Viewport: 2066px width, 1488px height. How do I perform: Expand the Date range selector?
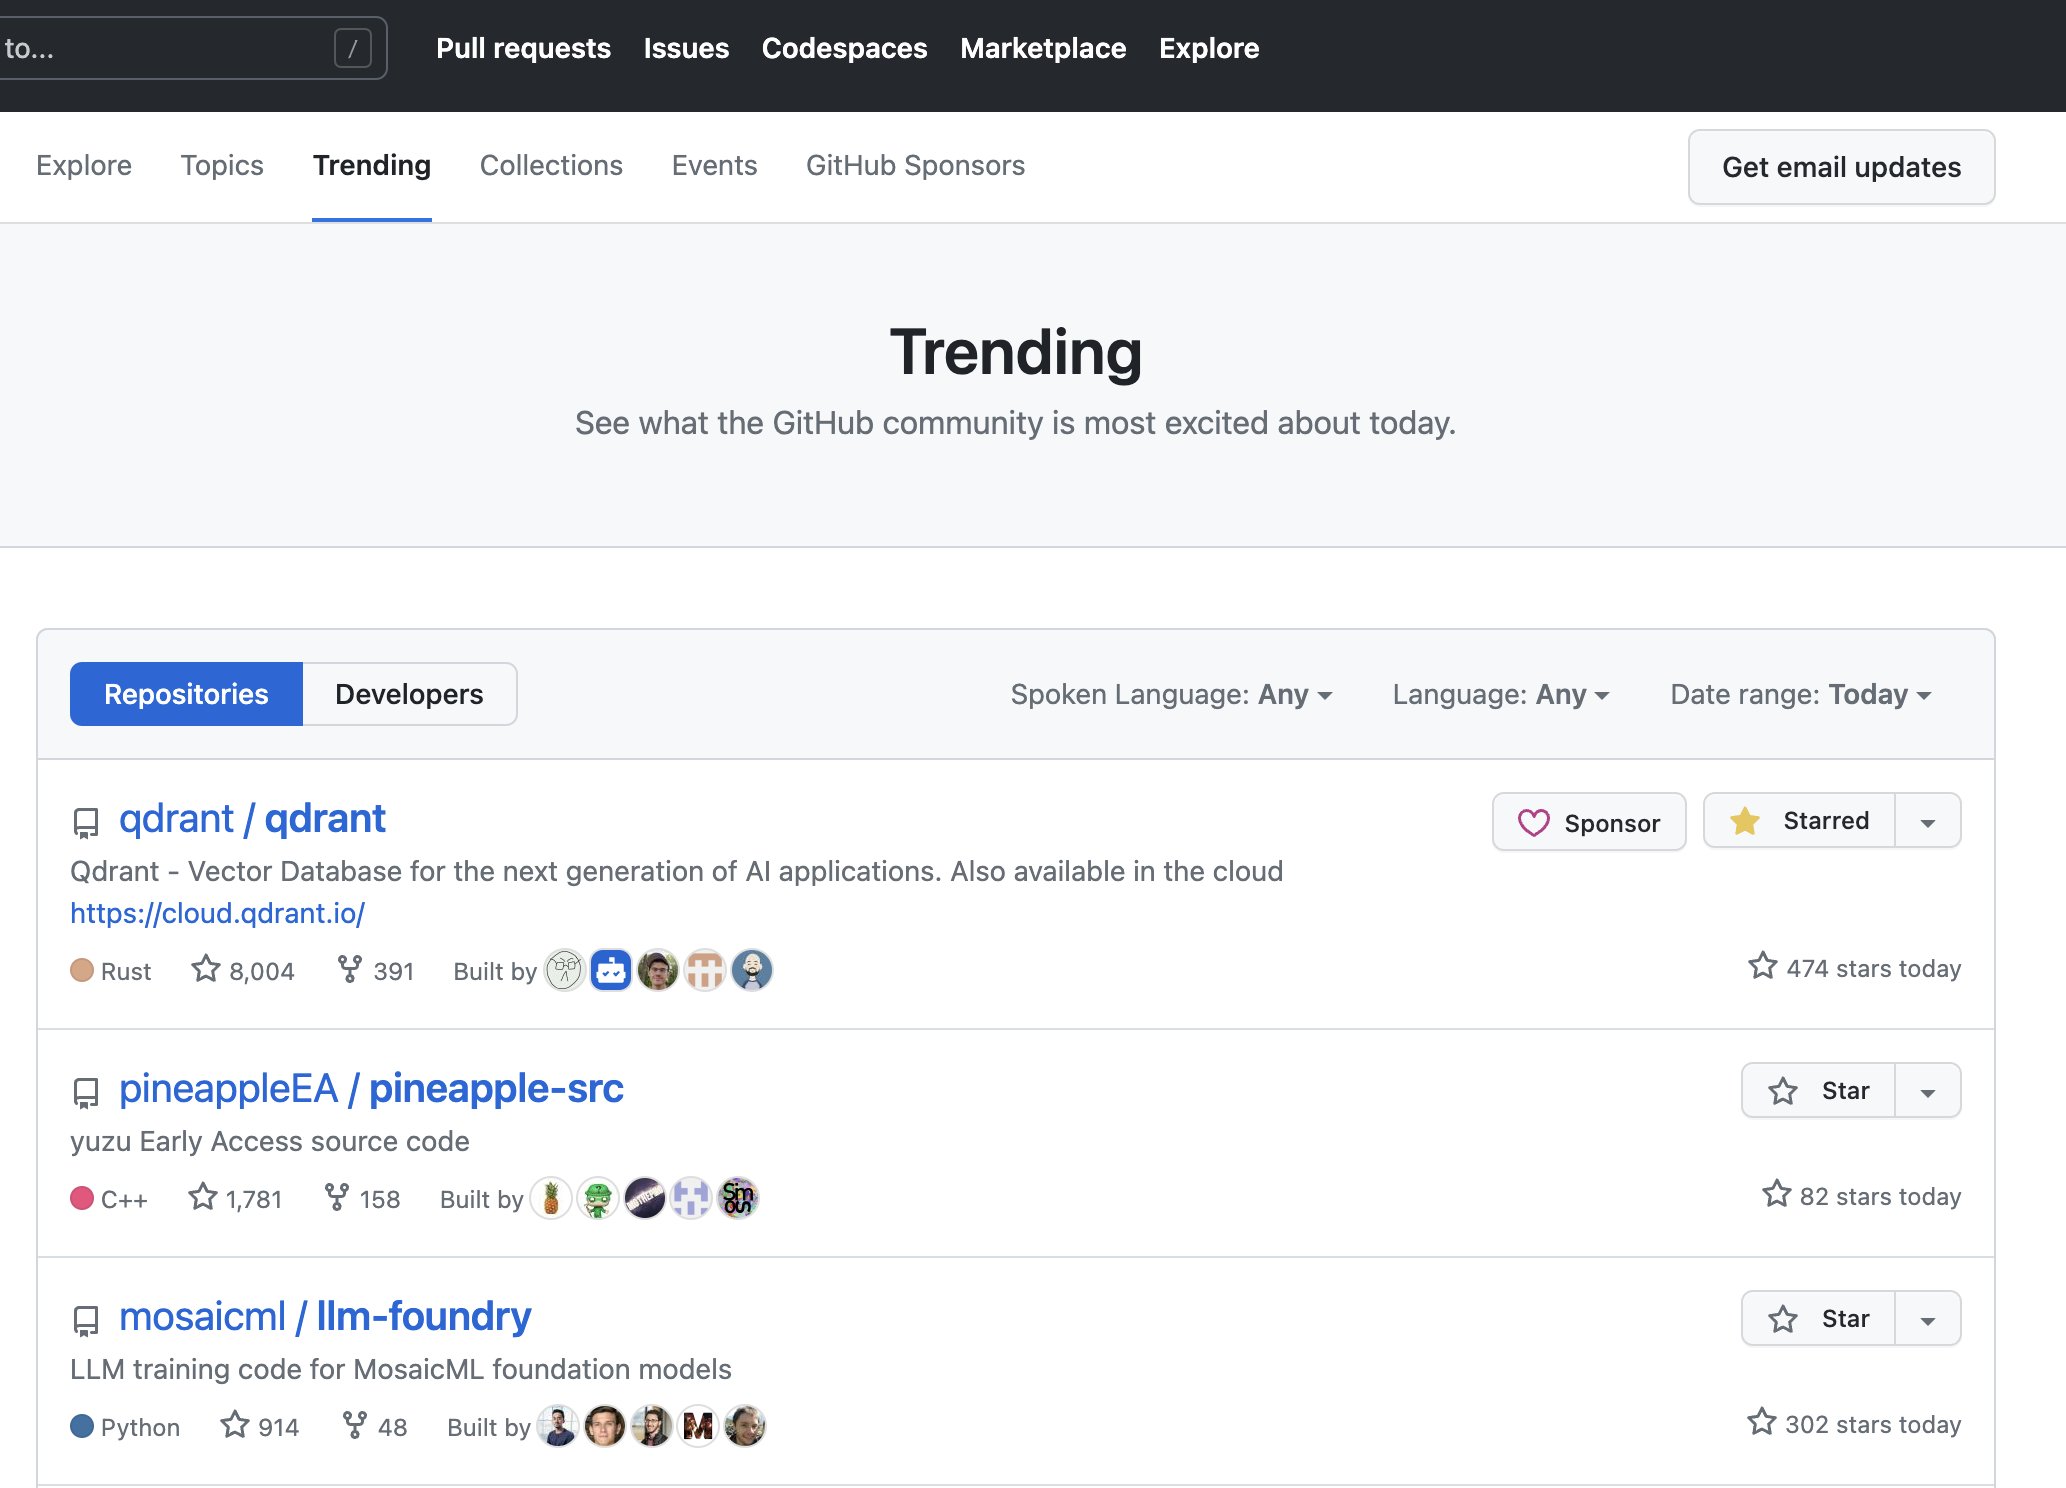[x=1799, y=694]
